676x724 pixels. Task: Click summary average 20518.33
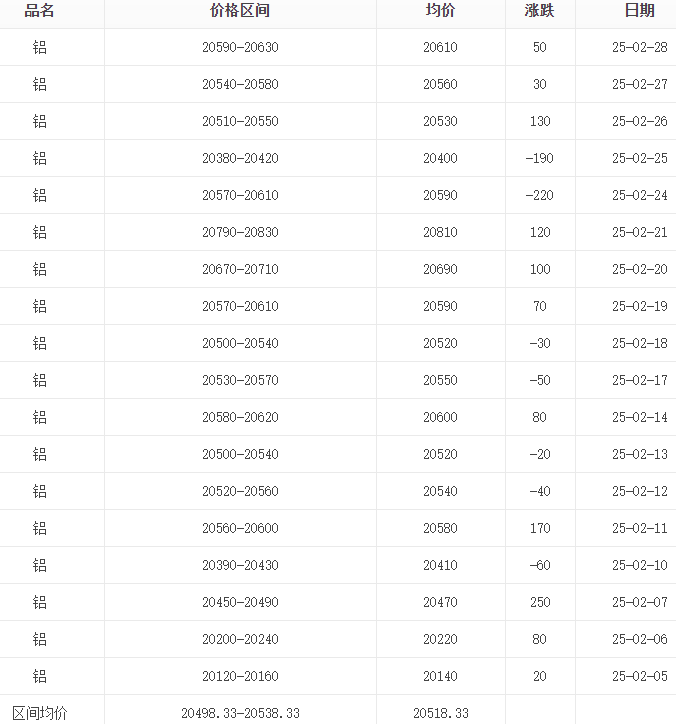[x=440, y=713]
